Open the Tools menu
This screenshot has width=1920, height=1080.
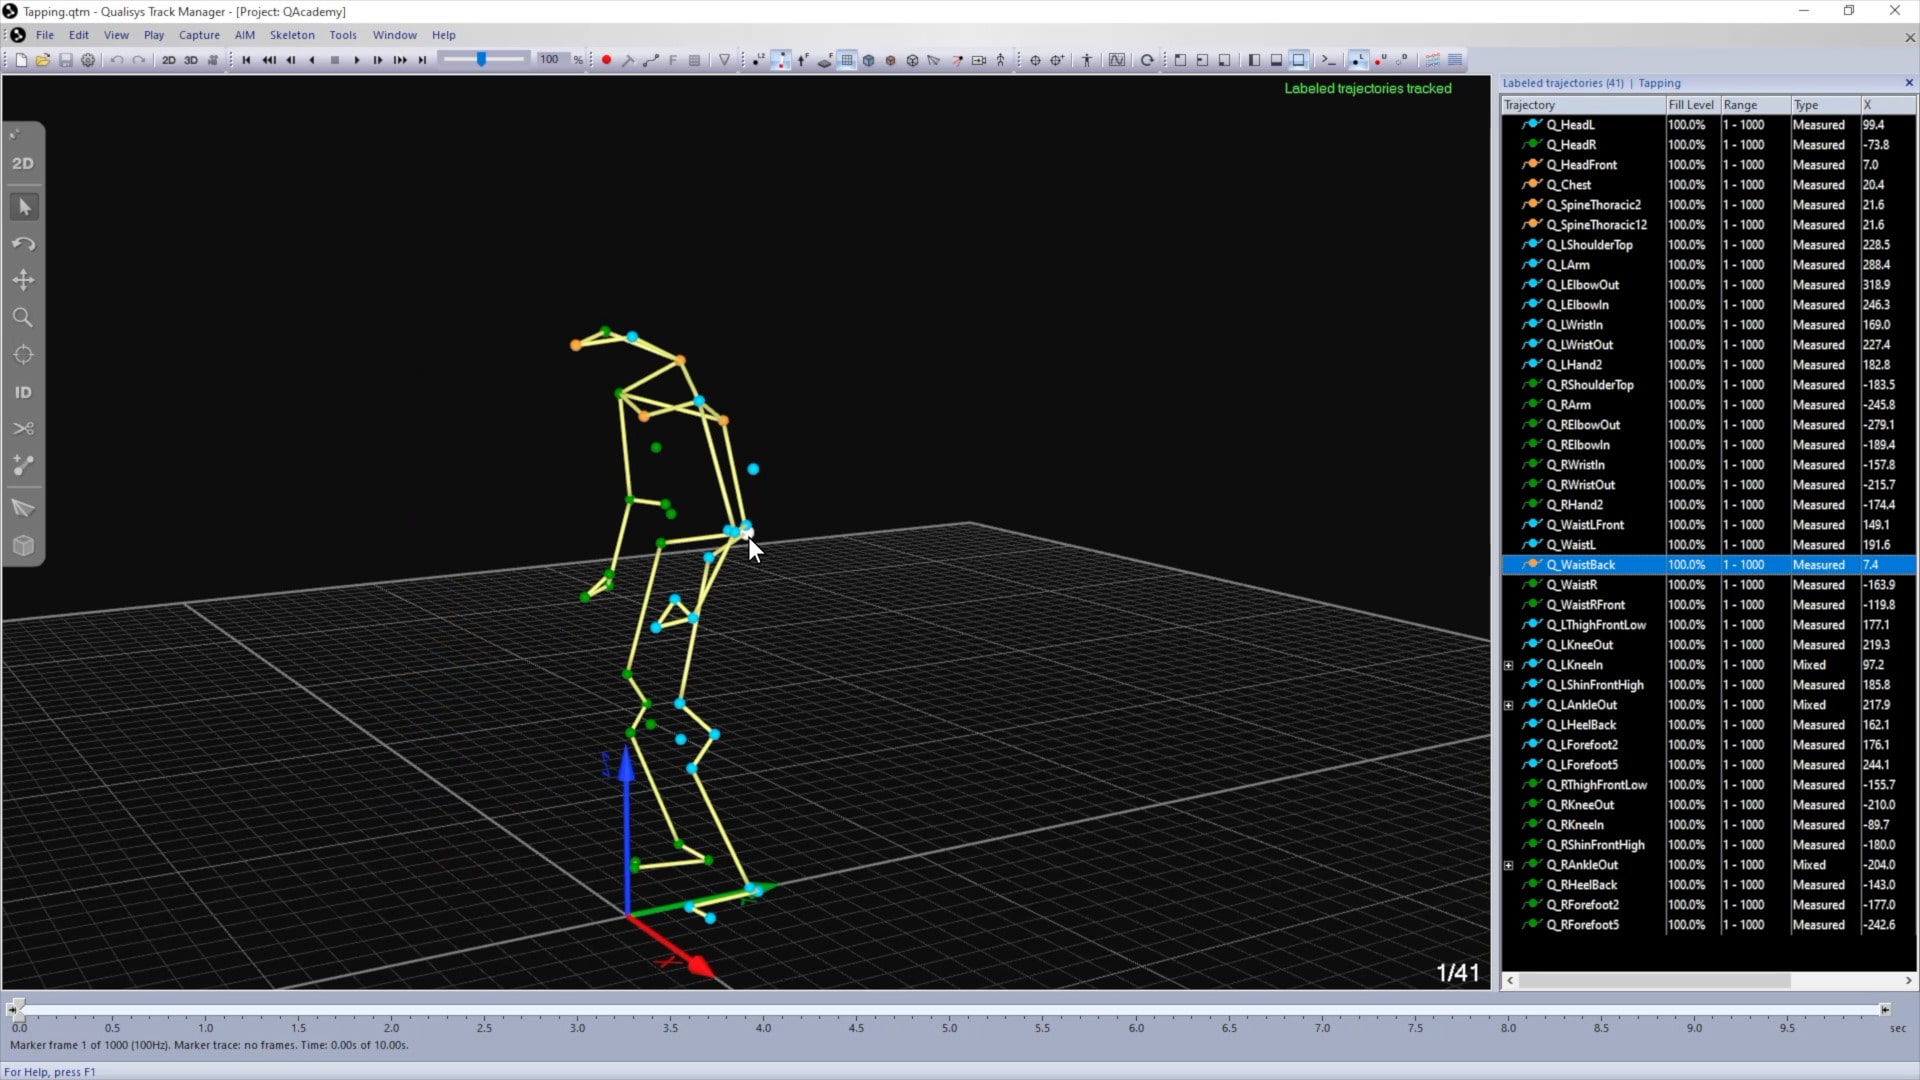coord(343,35)
